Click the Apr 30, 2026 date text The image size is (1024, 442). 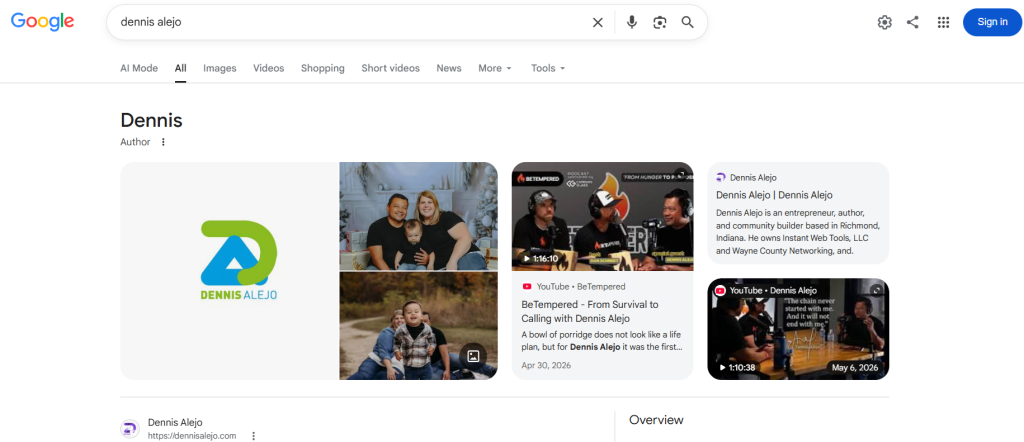(x=546, y=365)
